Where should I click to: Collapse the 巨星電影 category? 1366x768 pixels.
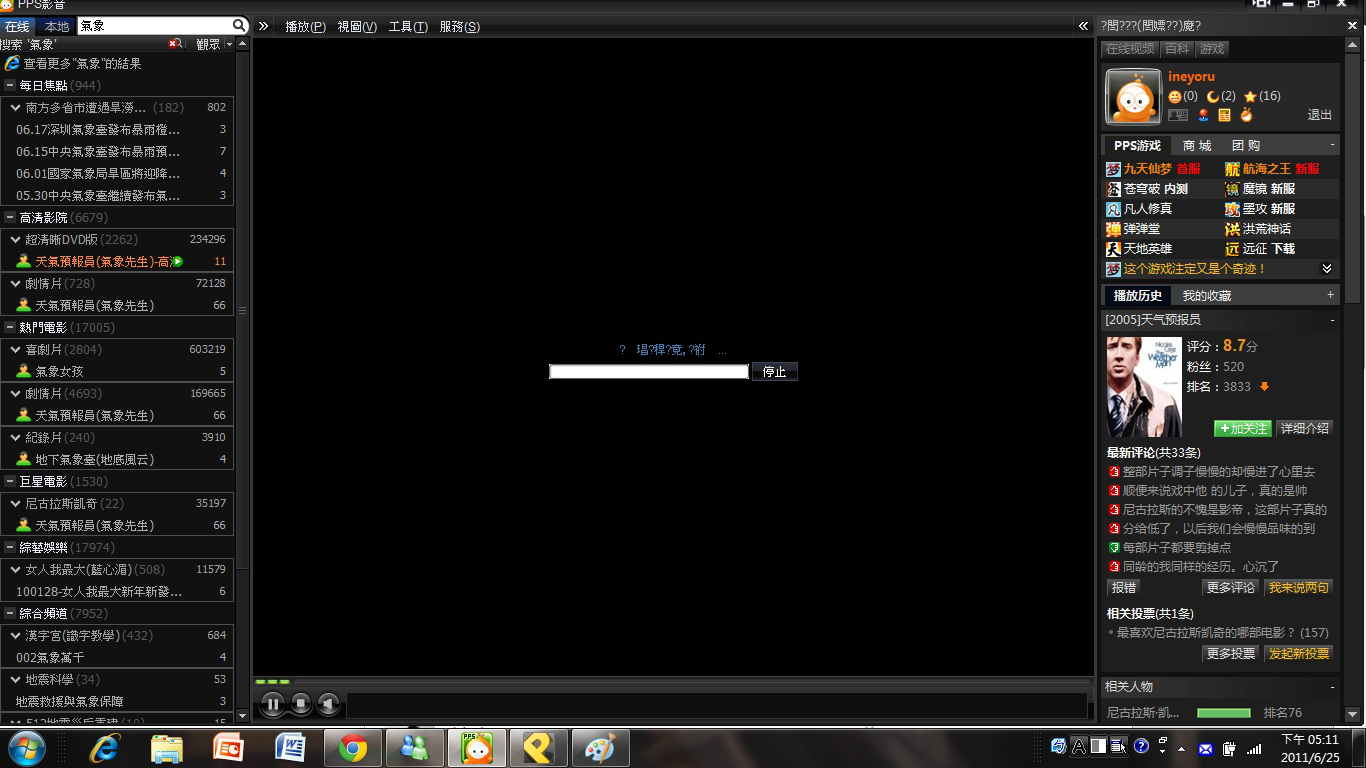point(10,482)
